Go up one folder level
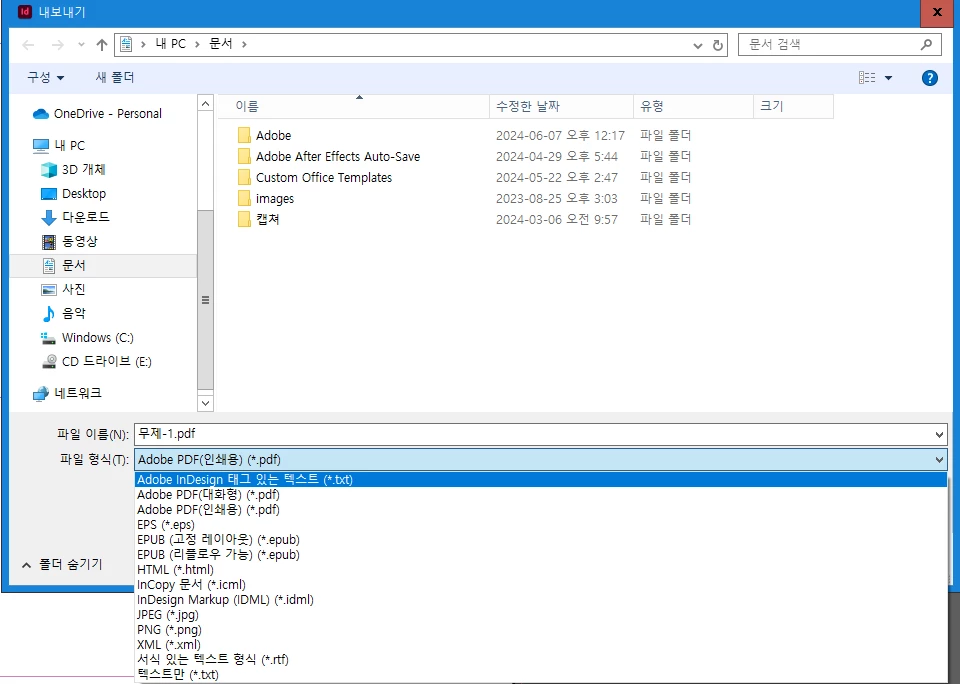 [102, 45]
